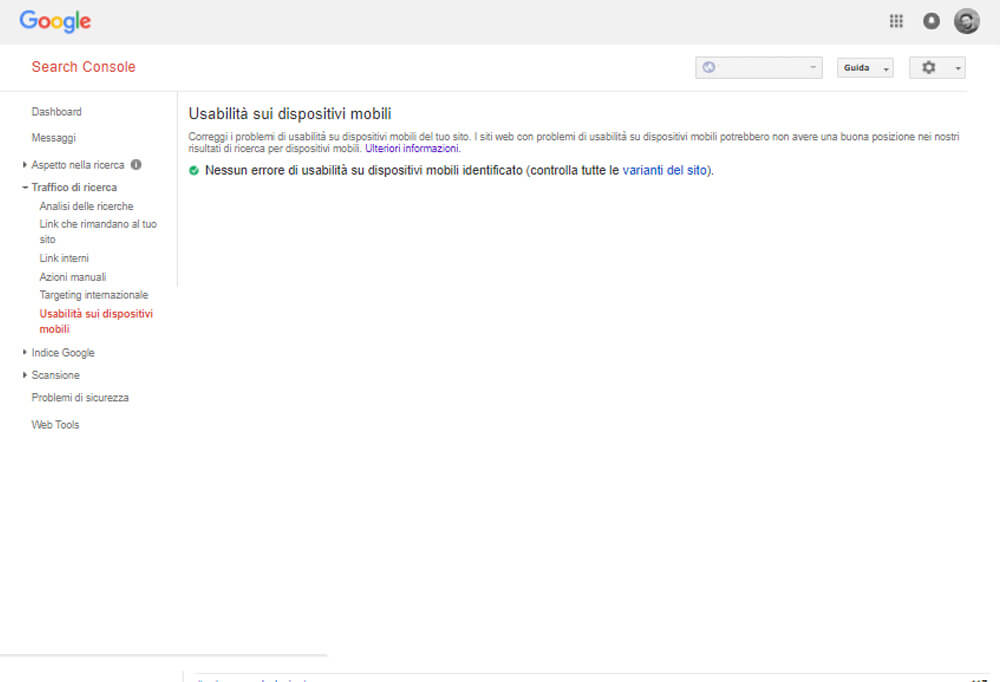
Task: Open Link che rimandano al tuo sito
Action: [x=98, y=232]
